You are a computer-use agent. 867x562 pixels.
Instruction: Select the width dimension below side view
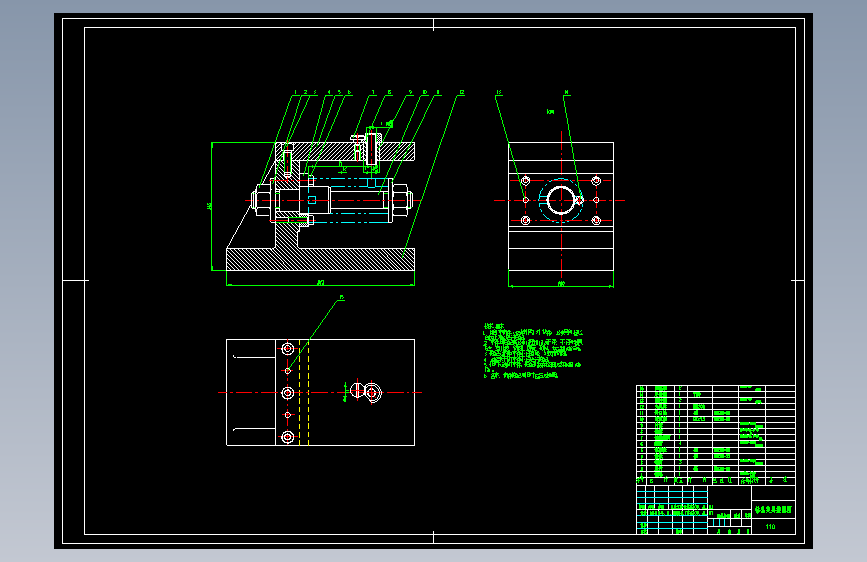(x=561, y=284)
